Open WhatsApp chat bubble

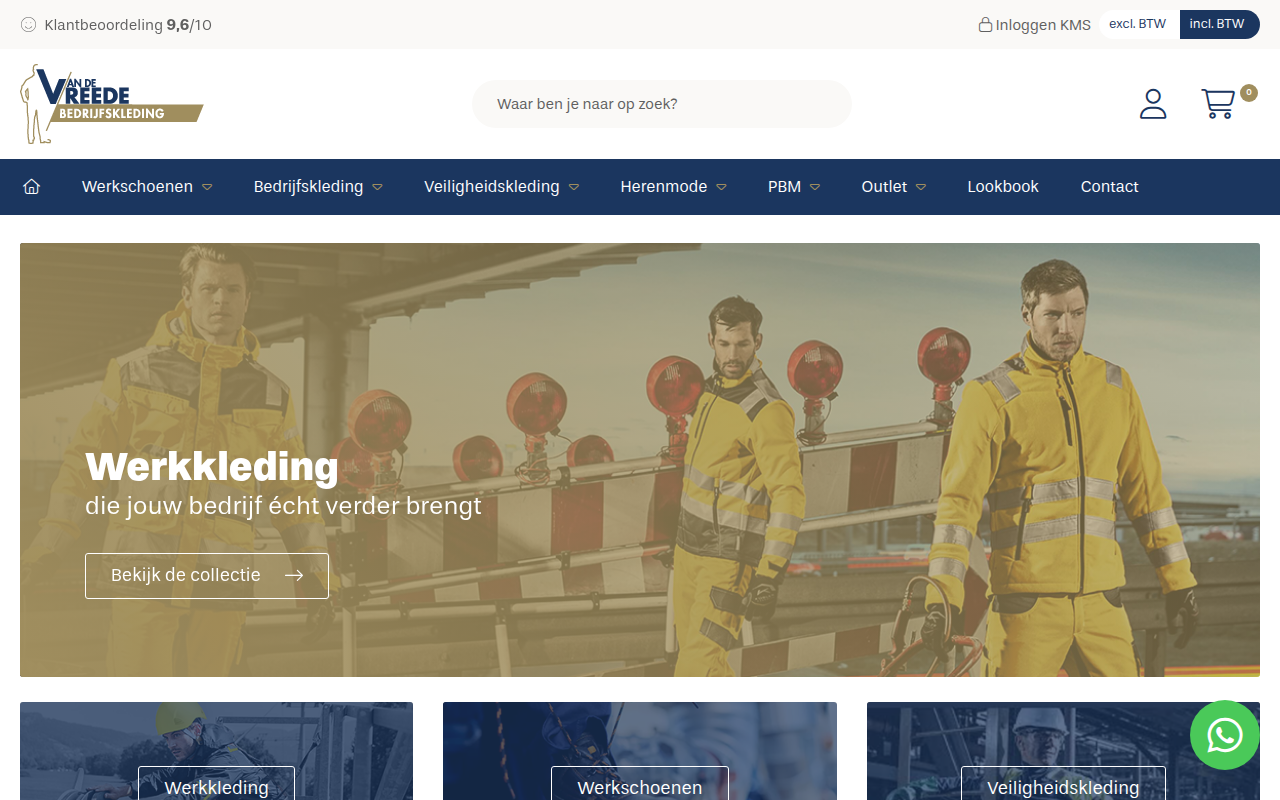(1225, 735)
